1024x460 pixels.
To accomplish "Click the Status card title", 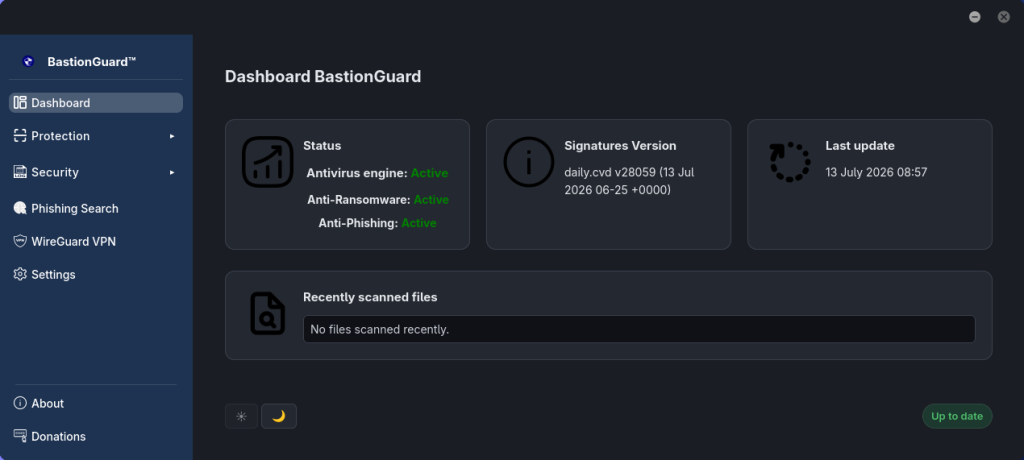I will (x=322, y=146).
